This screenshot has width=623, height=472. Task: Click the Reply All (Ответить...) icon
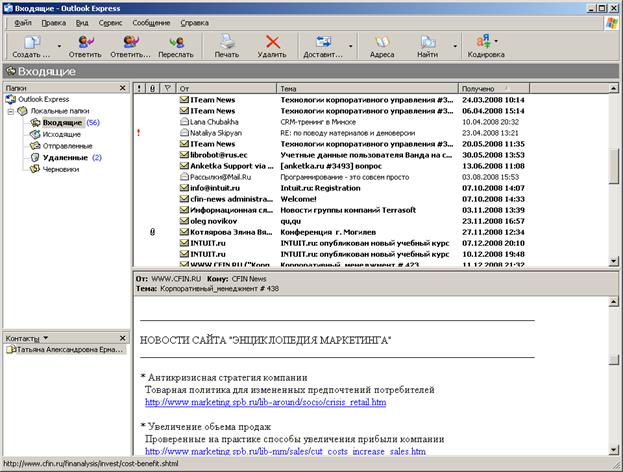[x=131, y=42]
